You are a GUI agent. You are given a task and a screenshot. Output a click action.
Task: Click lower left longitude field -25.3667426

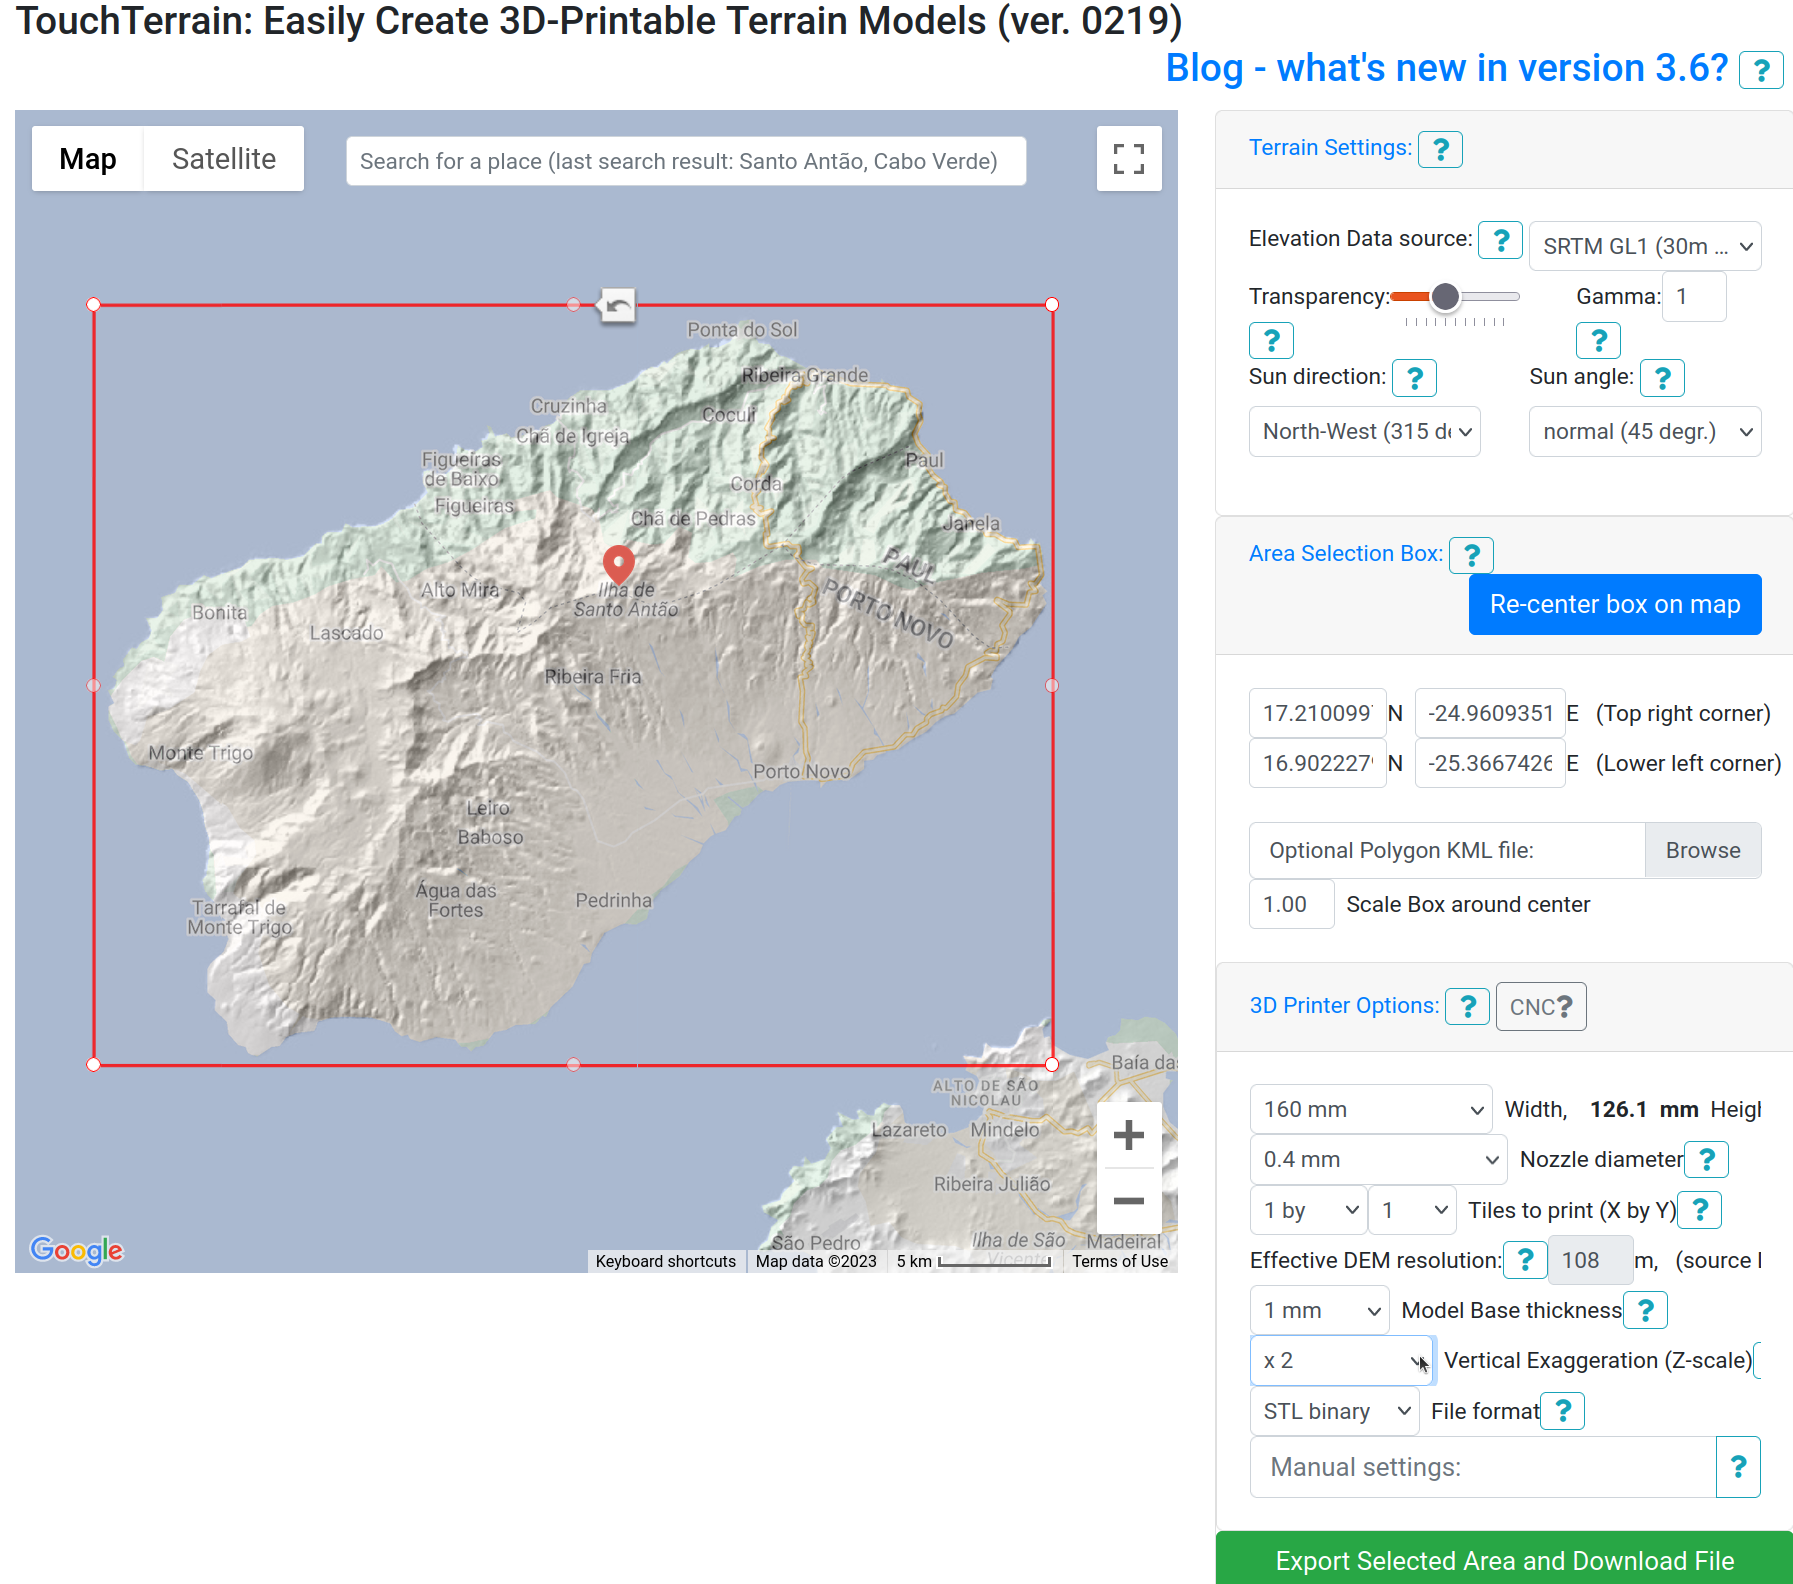1490,763
